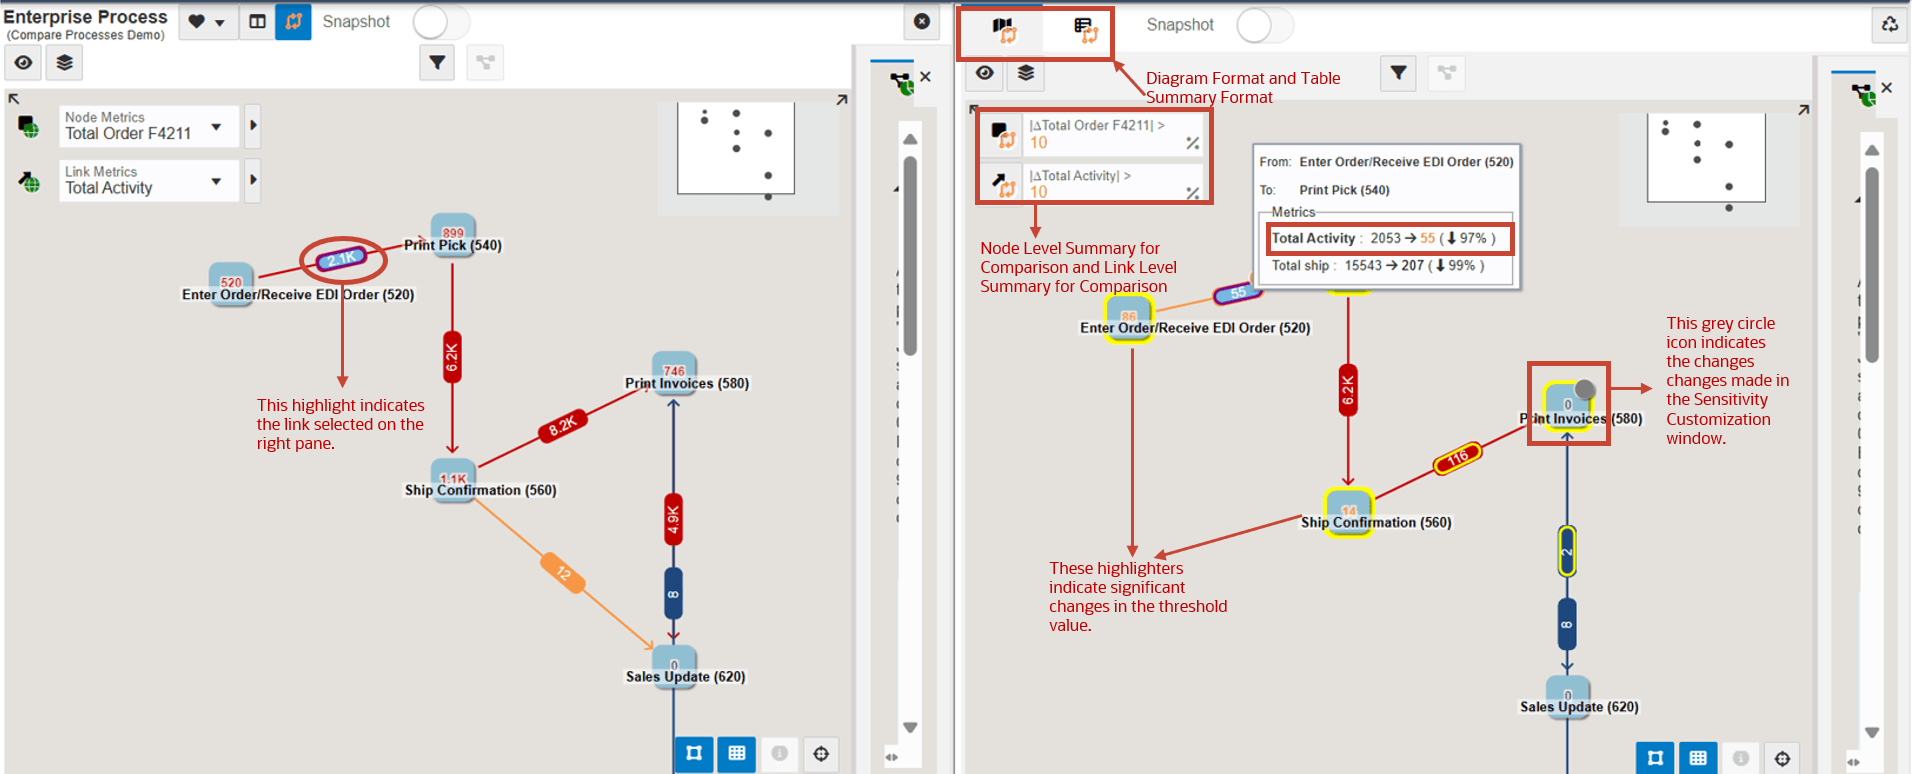Image resolution: width=1912 pixels, height=774 pixels.
Task: Click the blue 8 link badge in left diagram
Action: tap(673, 594)
